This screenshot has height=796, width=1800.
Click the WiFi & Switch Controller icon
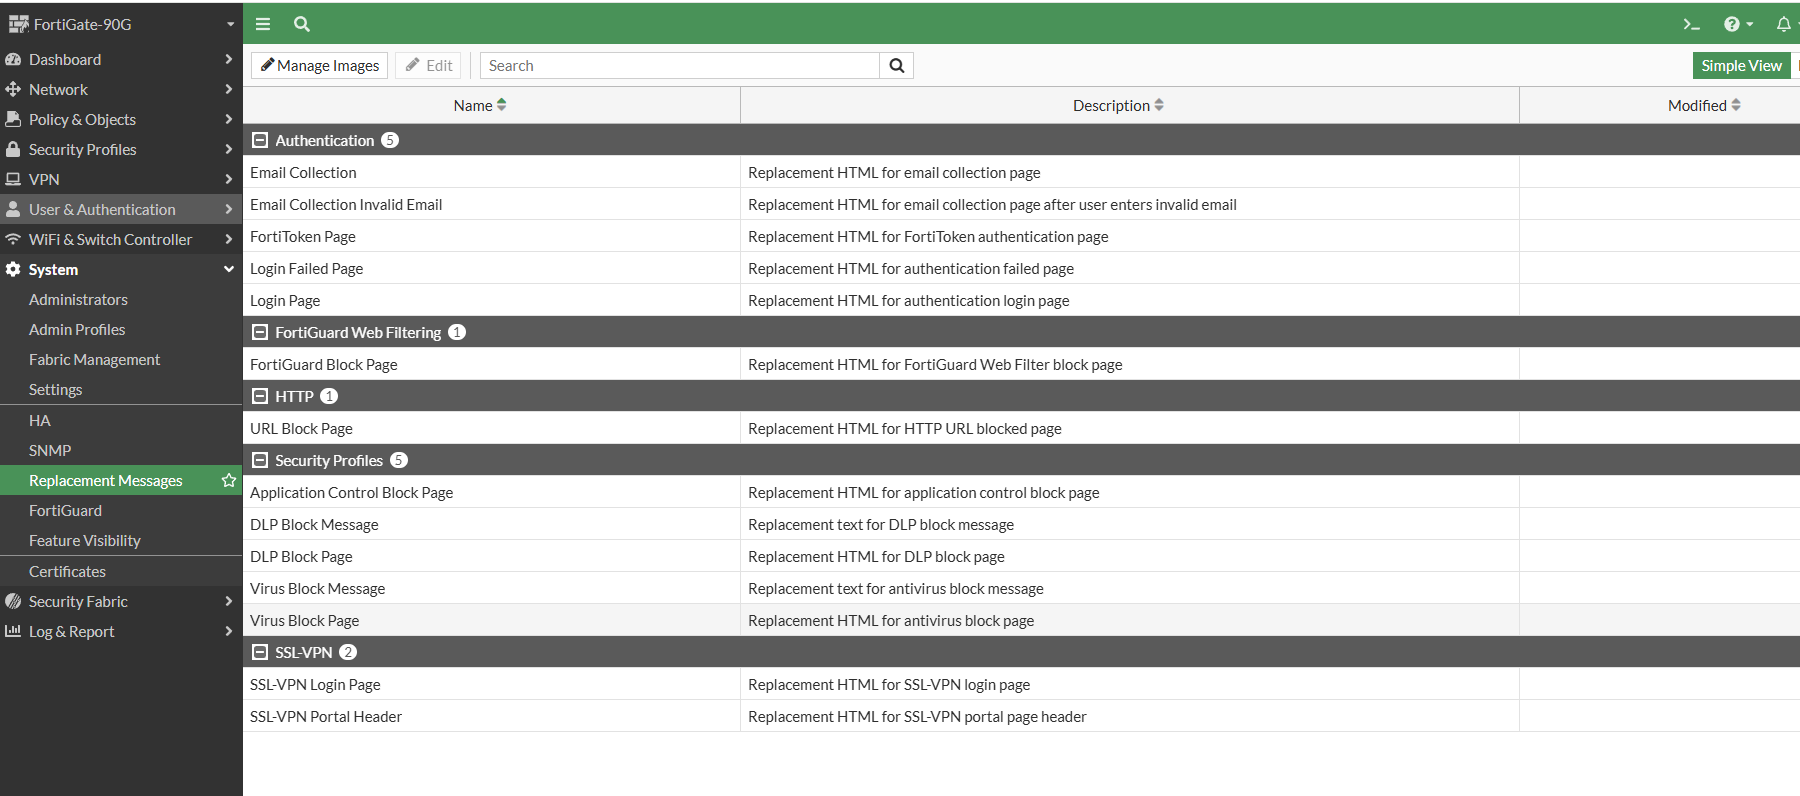(x=13, y=239)
